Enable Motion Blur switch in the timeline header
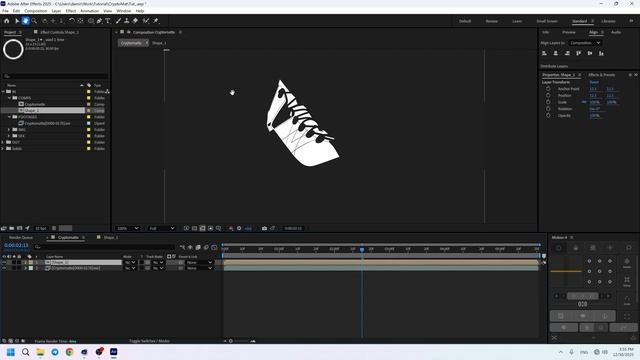The height and width of the screenshot is (360, 640). pos(206,247)
